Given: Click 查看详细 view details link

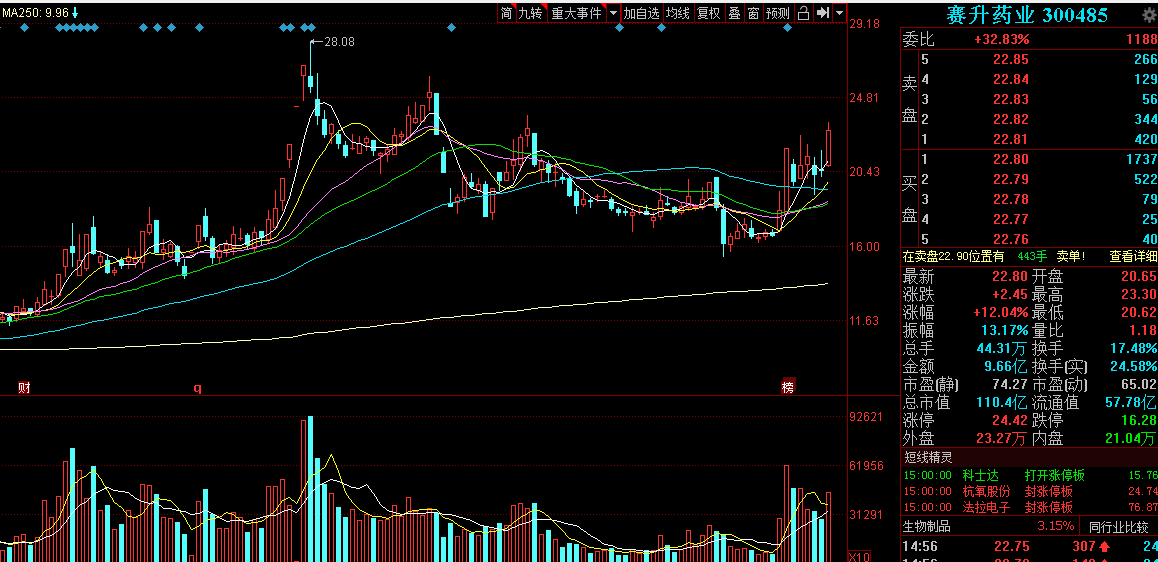Looking at the screenshot, I should click(x=1133, y=256).
